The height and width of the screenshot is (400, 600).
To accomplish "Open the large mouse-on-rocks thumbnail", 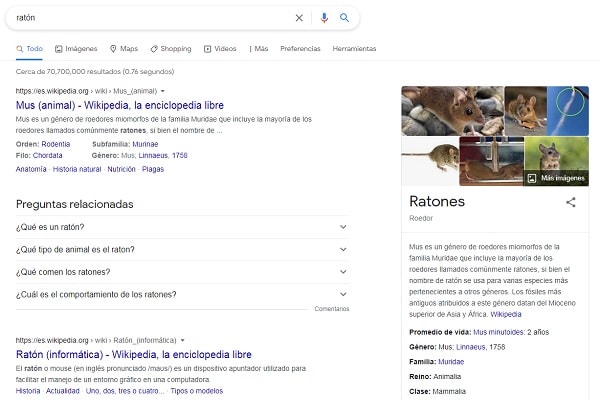I will click(x=453, y=111).
